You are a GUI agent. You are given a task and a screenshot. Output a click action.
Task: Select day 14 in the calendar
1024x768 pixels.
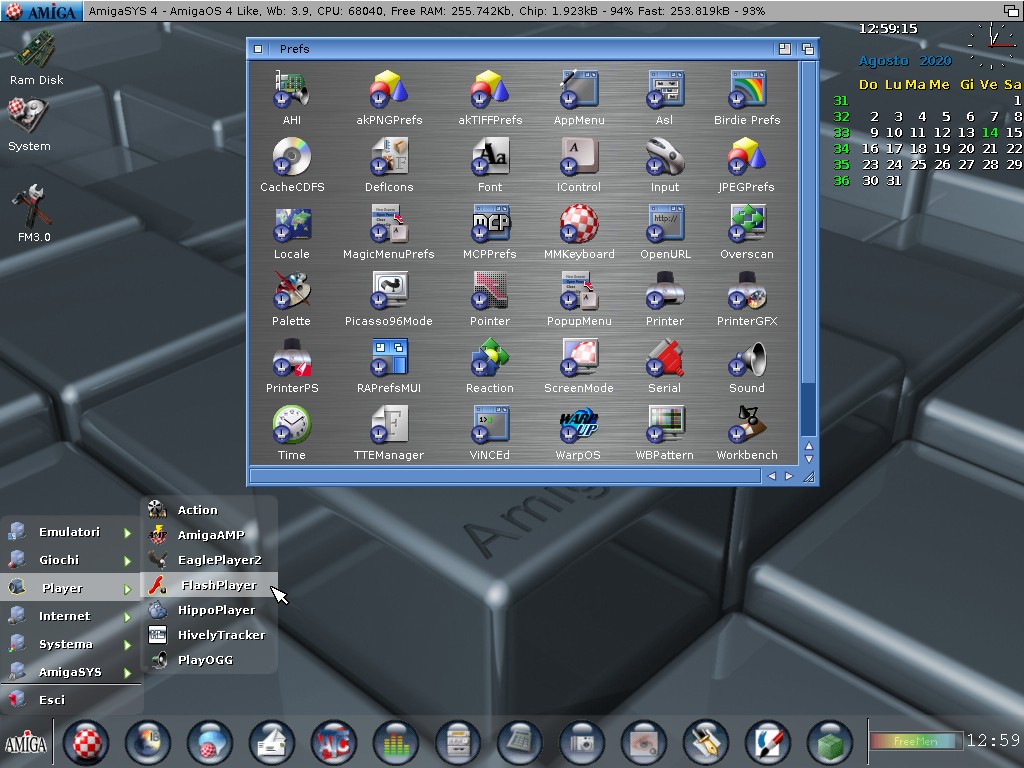pos(990,132)
